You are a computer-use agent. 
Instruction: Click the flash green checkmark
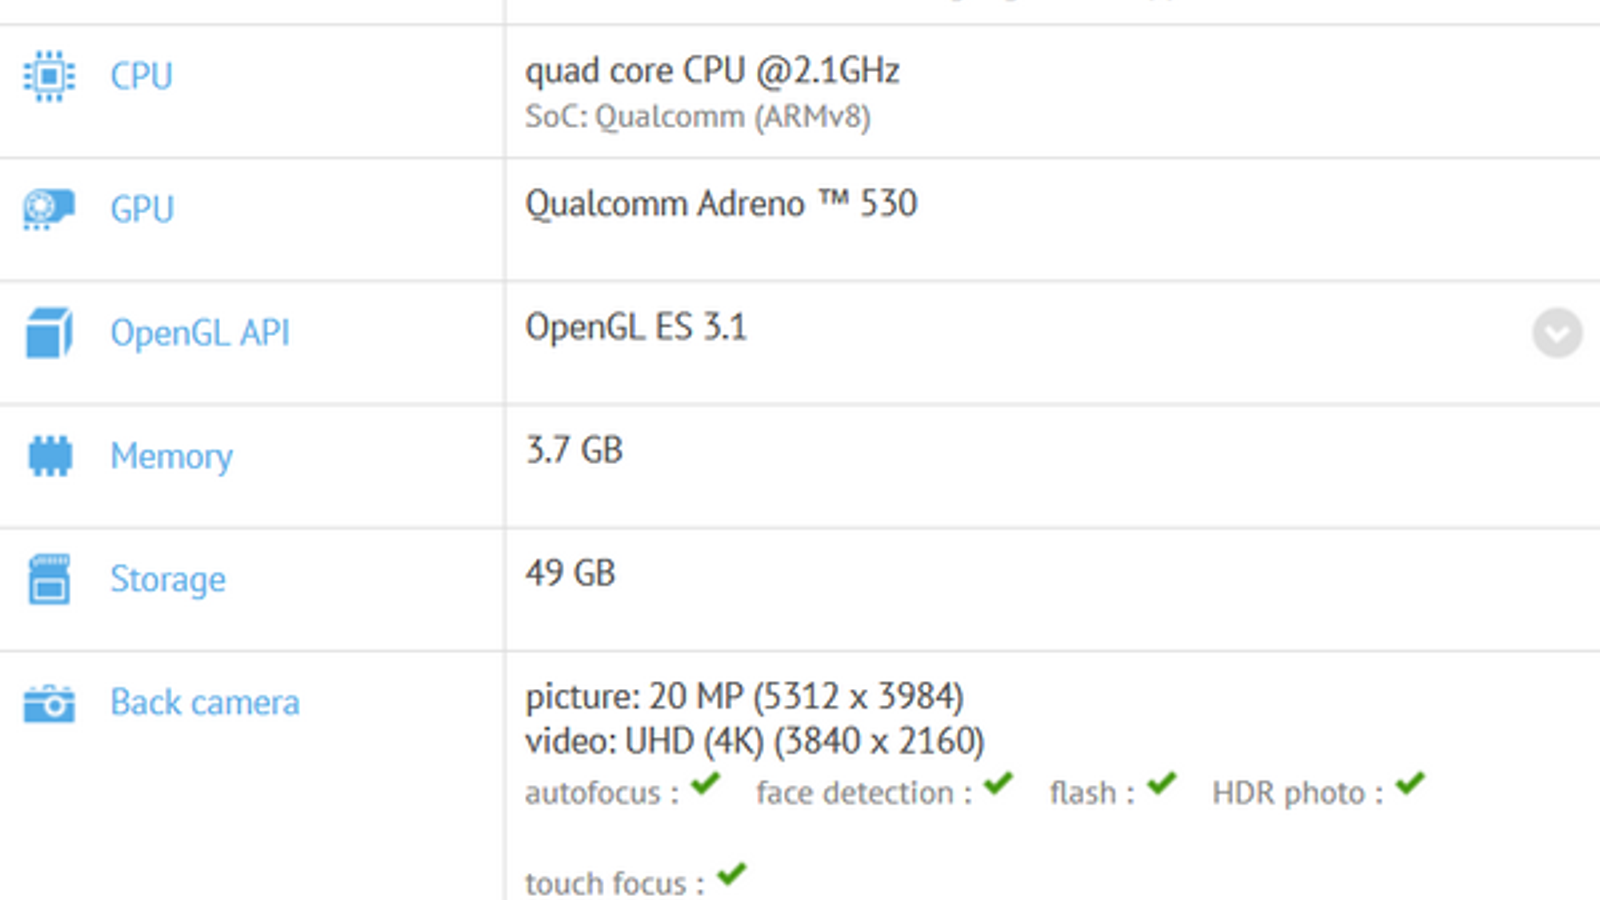pyautogui.click(x=1161, y=784)
